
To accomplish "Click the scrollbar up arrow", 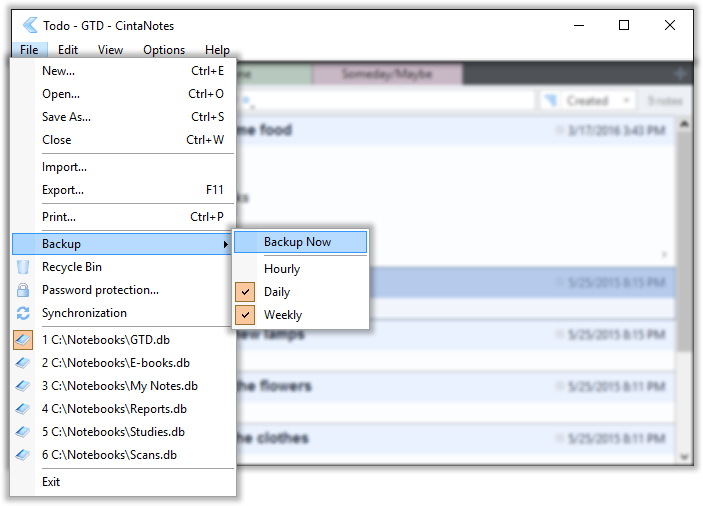I will (x=684, y=124).
